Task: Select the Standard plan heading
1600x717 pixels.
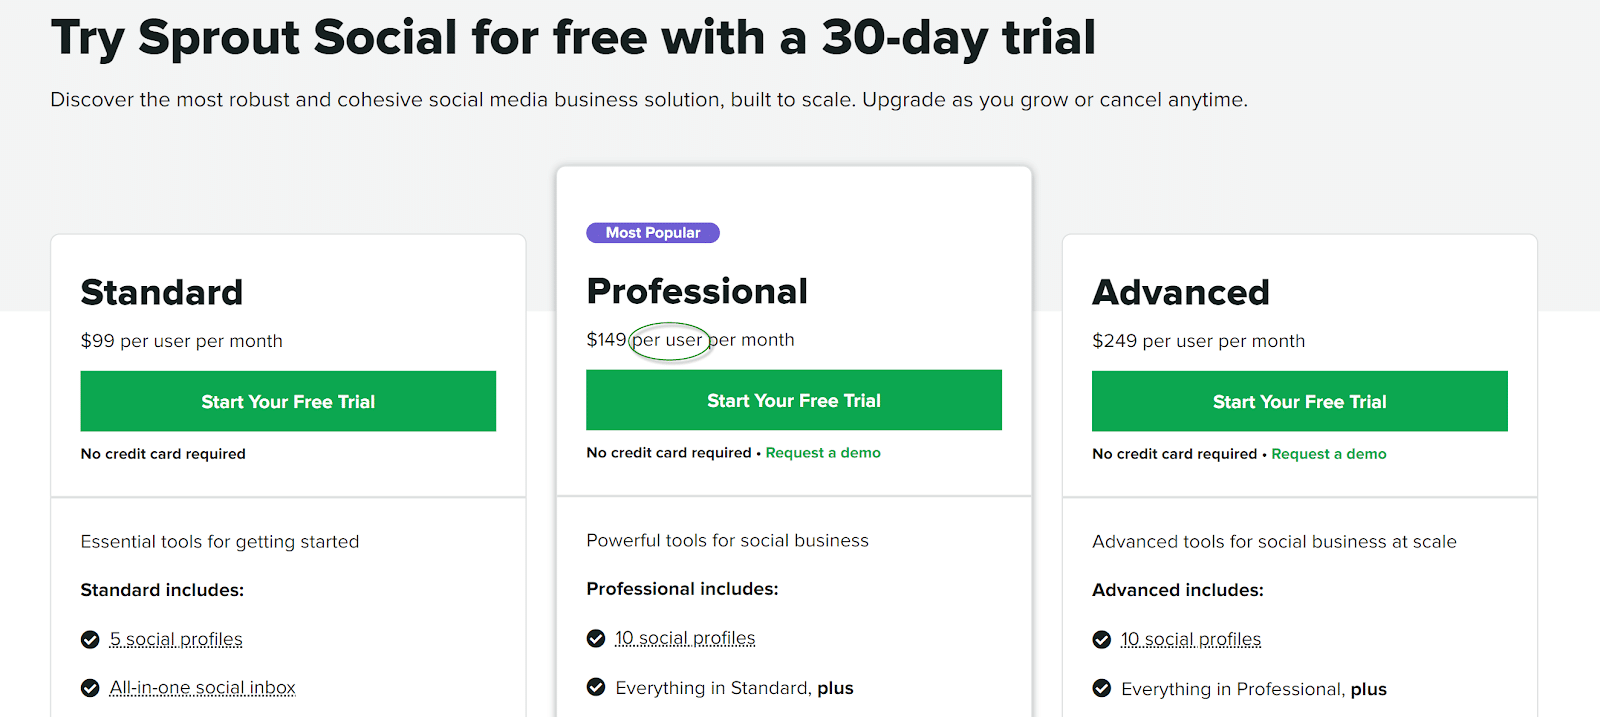Action: 161,292
